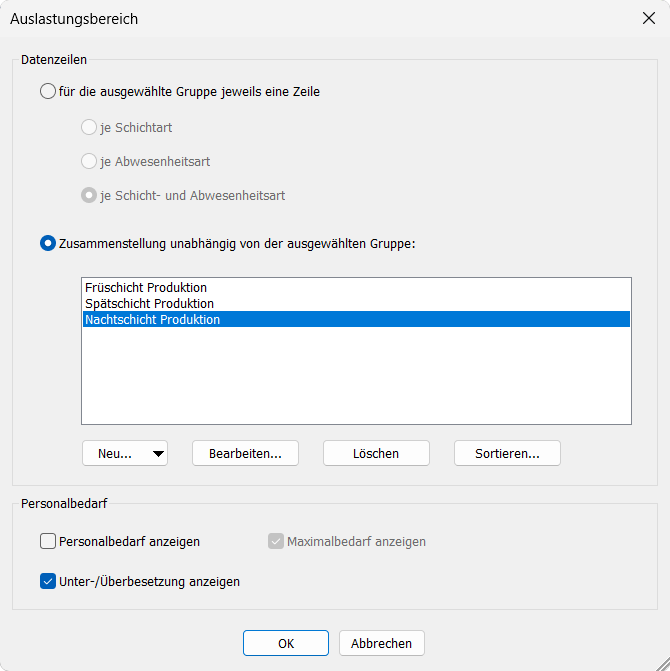
Task: Enable 'Personalbedarf anzeigen' checkbox
Action: 48,541
